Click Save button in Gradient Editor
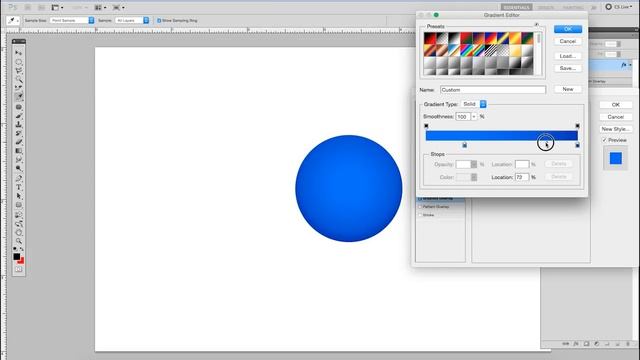Viewport: 640px width, 360px height. pos(568,68)
